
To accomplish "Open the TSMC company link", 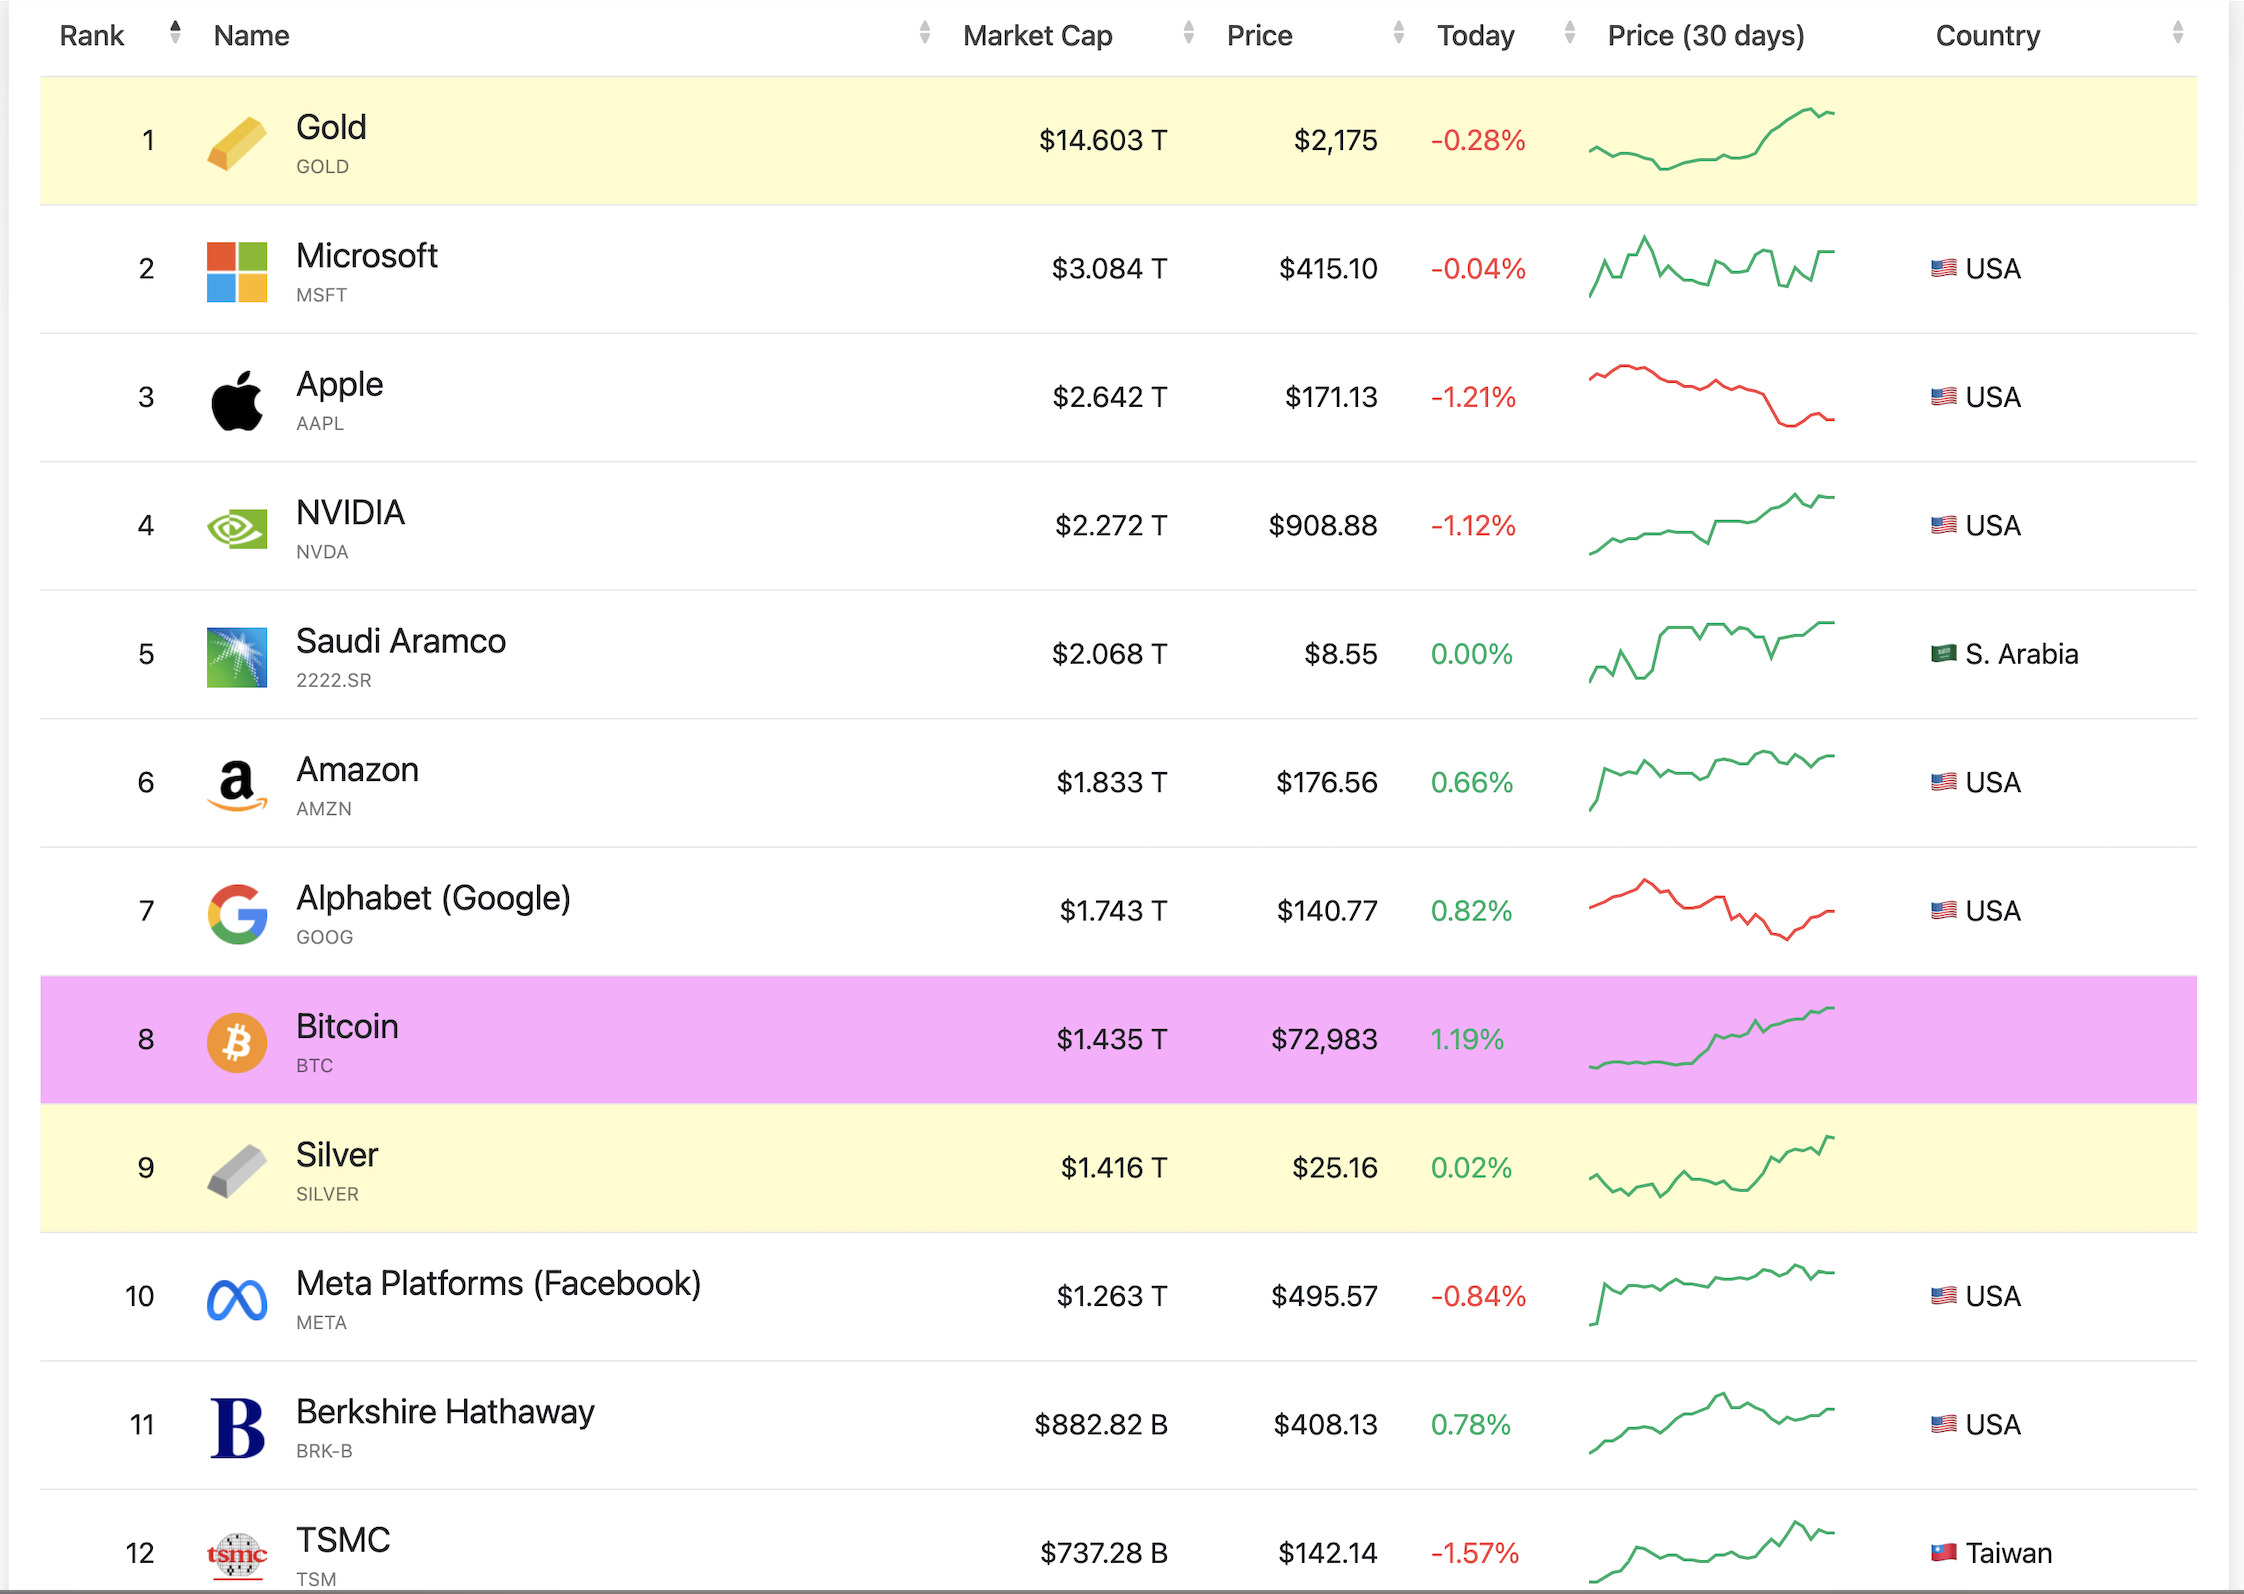I will click(x=343, y=1540).
